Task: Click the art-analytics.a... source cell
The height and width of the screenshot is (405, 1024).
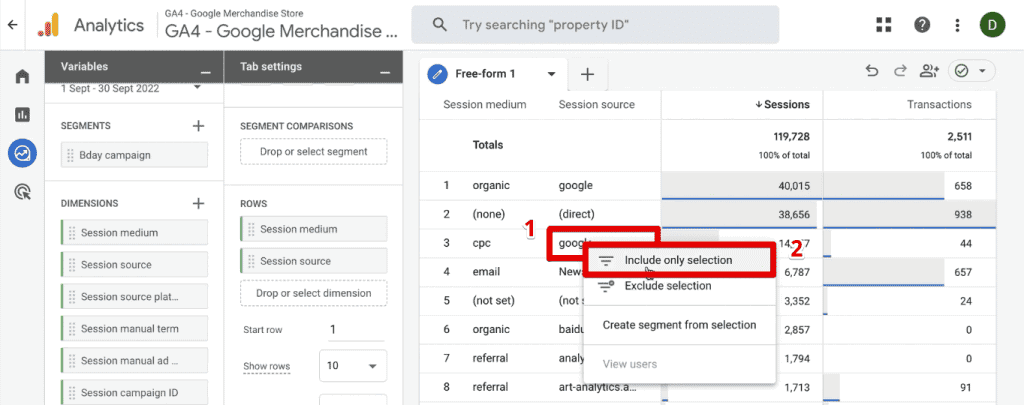Action: (598, 387)
